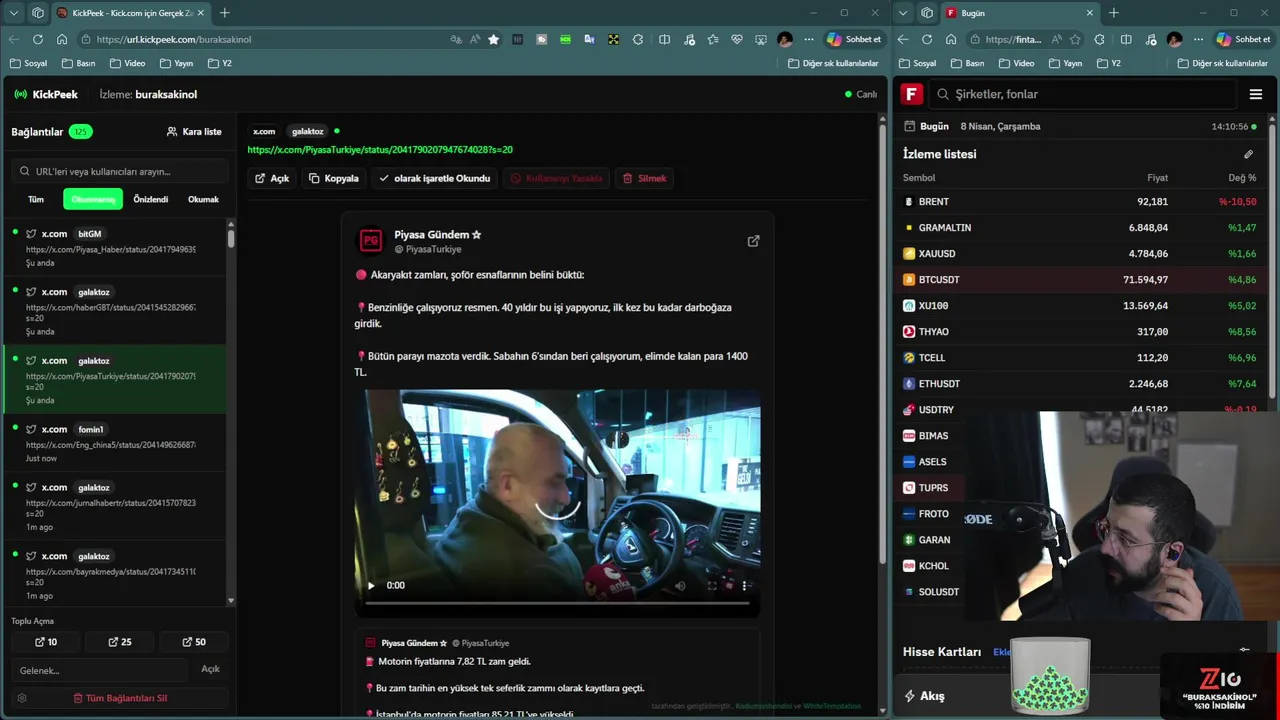Open the hamburger menu in Fintables
1280x720 pixels.
point(1256,94)
